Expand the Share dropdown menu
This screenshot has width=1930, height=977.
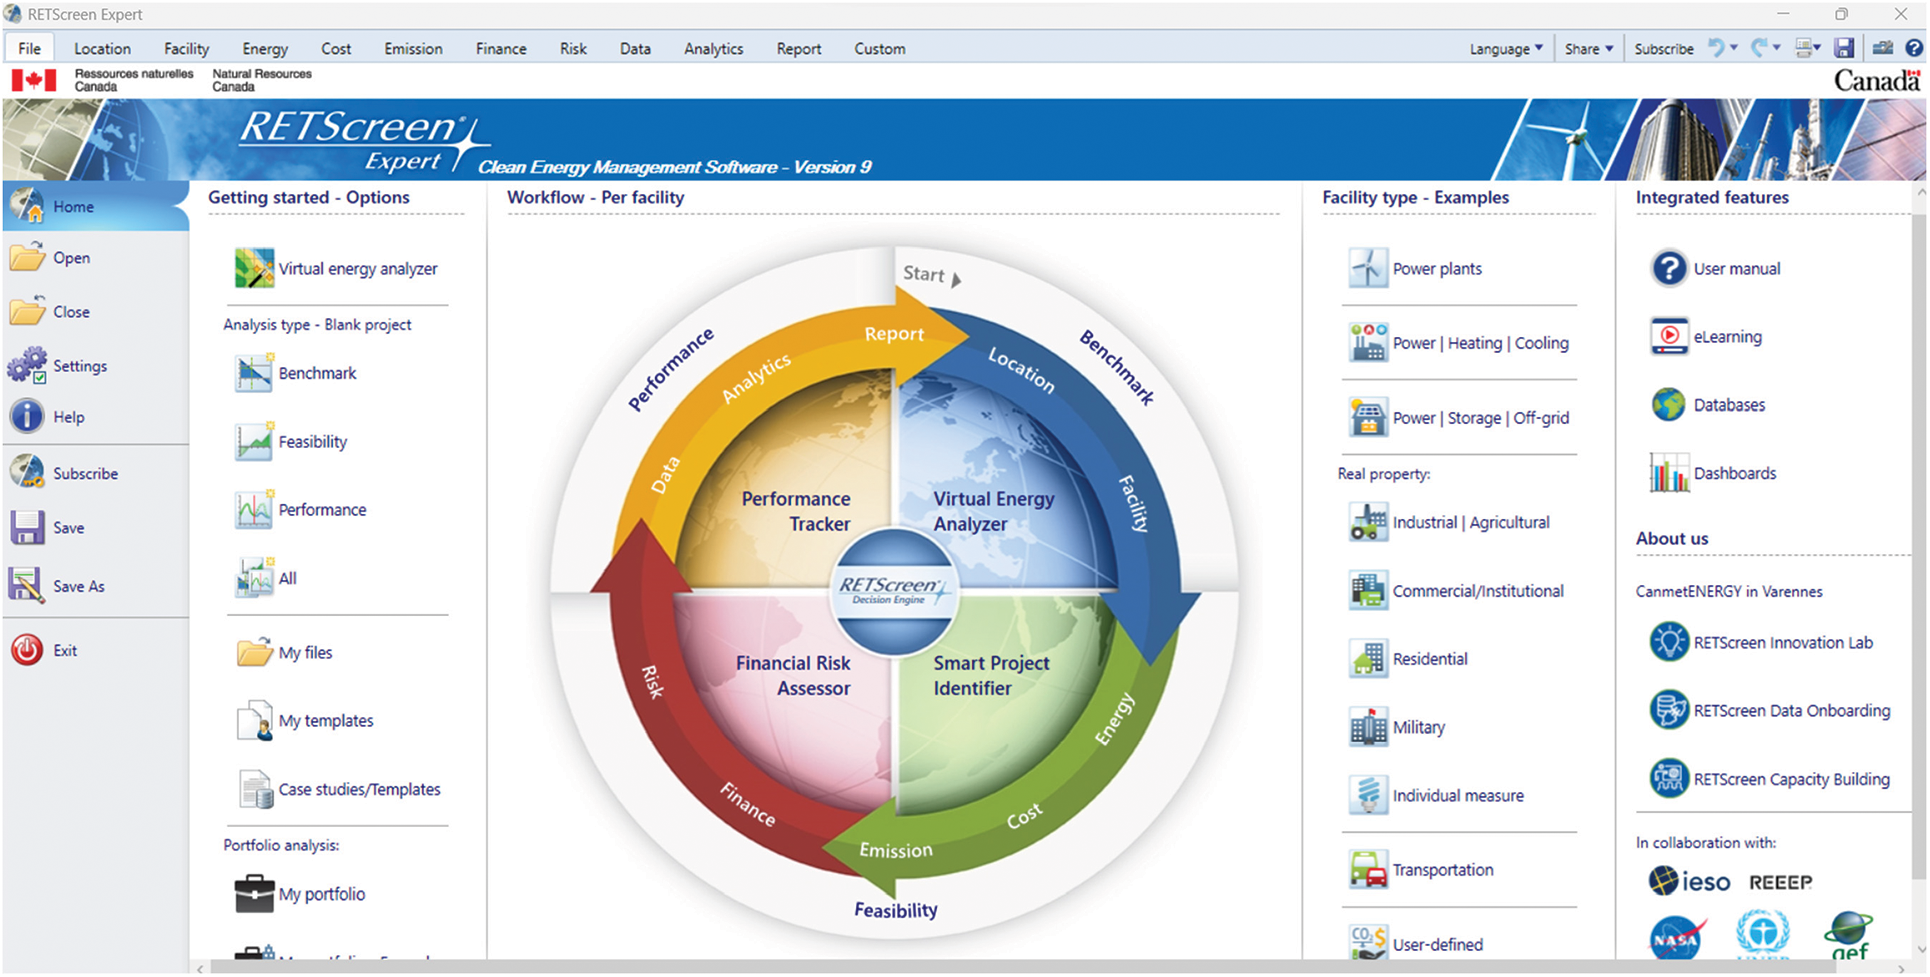tap(1589, 48)
